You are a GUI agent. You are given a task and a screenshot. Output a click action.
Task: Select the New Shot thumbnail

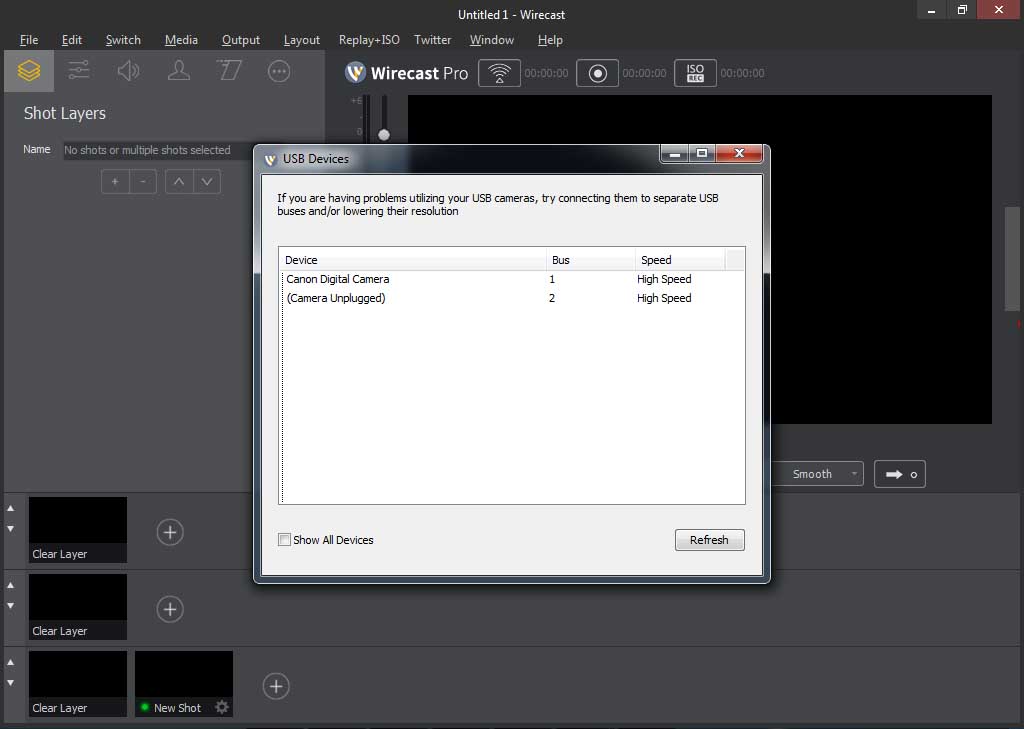tap(184, 683)
